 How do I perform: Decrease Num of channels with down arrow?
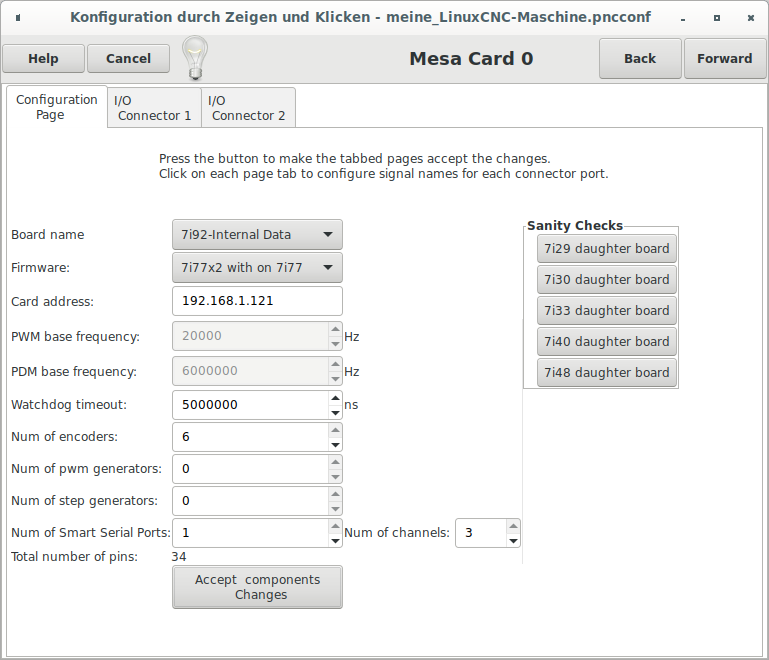pyautogui.click(x=513, y=540)
